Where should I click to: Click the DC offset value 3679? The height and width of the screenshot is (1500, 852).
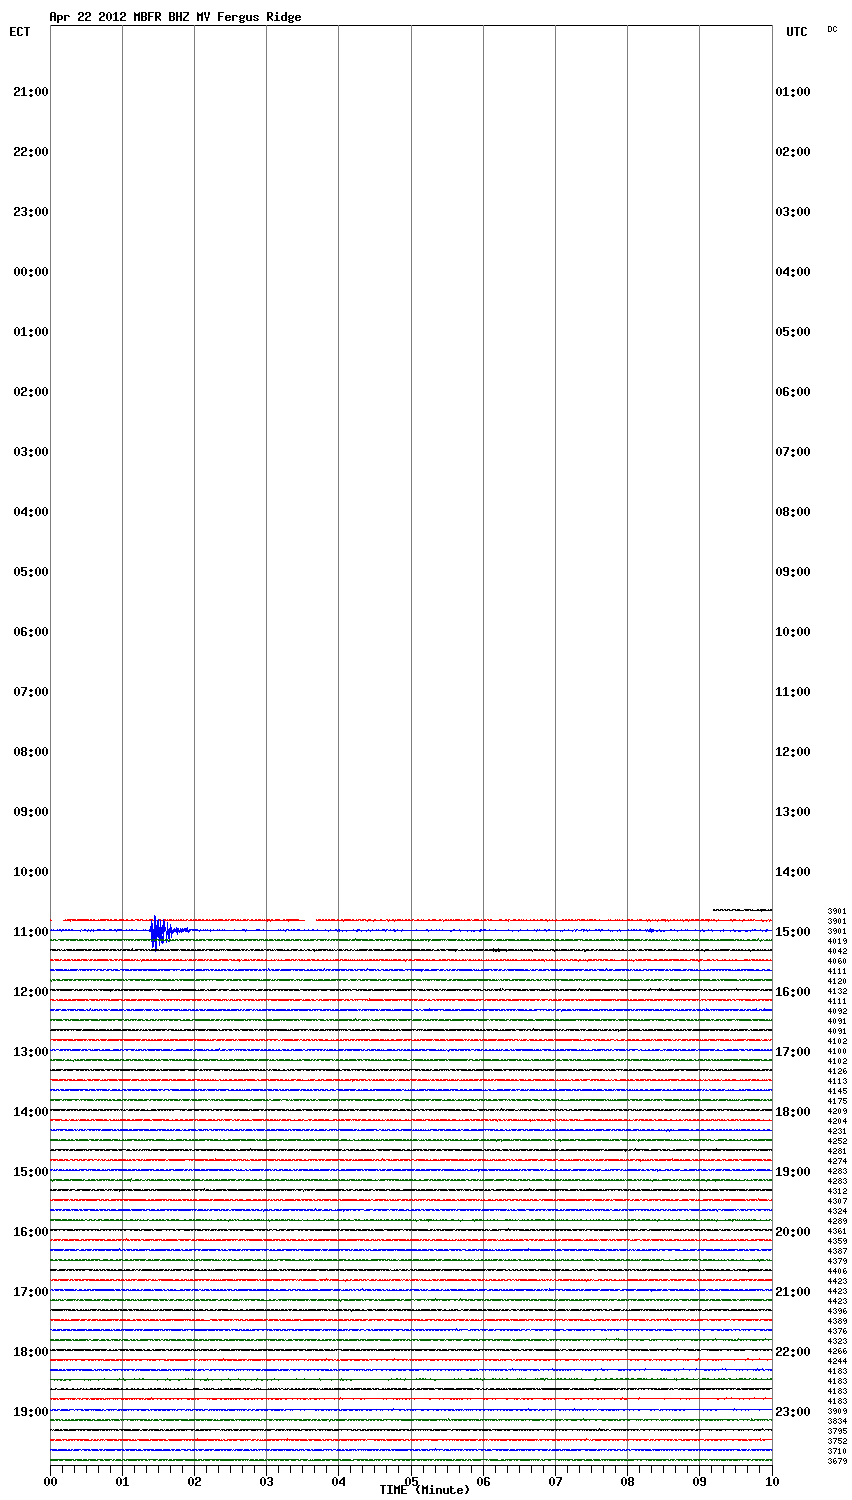coord(837,1461)
